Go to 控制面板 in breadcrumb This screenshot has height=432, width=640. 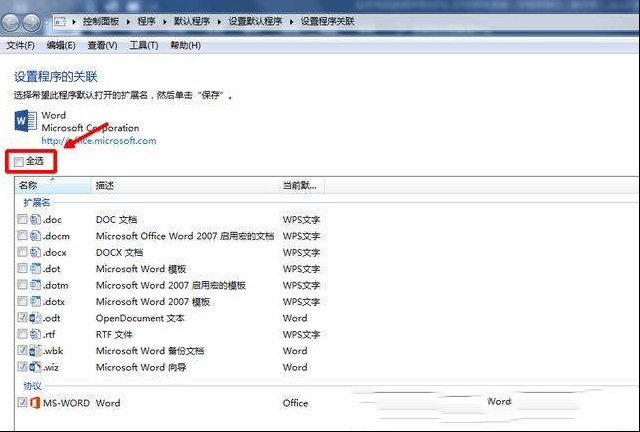click(x=101, y=22)
